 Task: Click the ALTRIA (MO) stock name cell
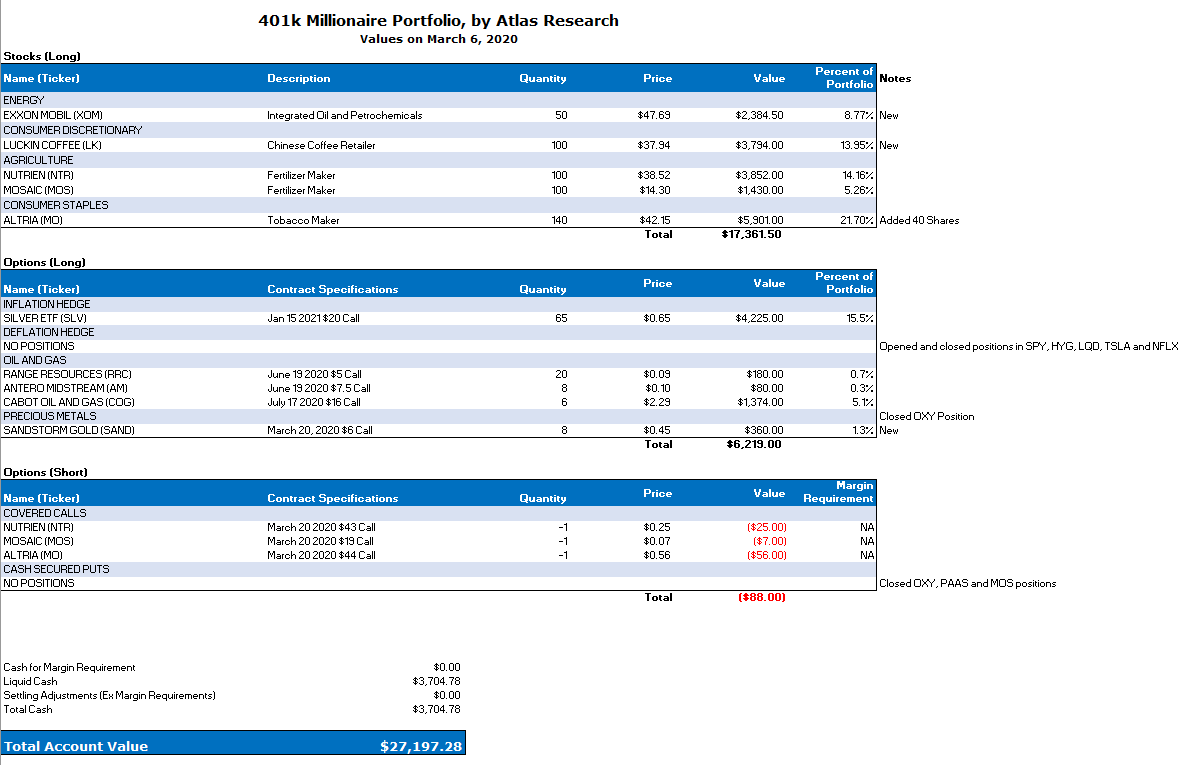tap(33, 220)
